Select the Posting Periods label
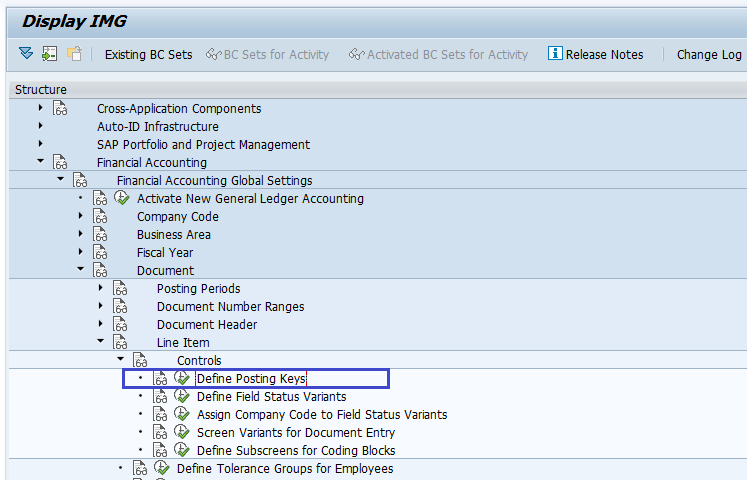This screenshot has width=747, height=480. pyautogui.click(x=199, y=289)
